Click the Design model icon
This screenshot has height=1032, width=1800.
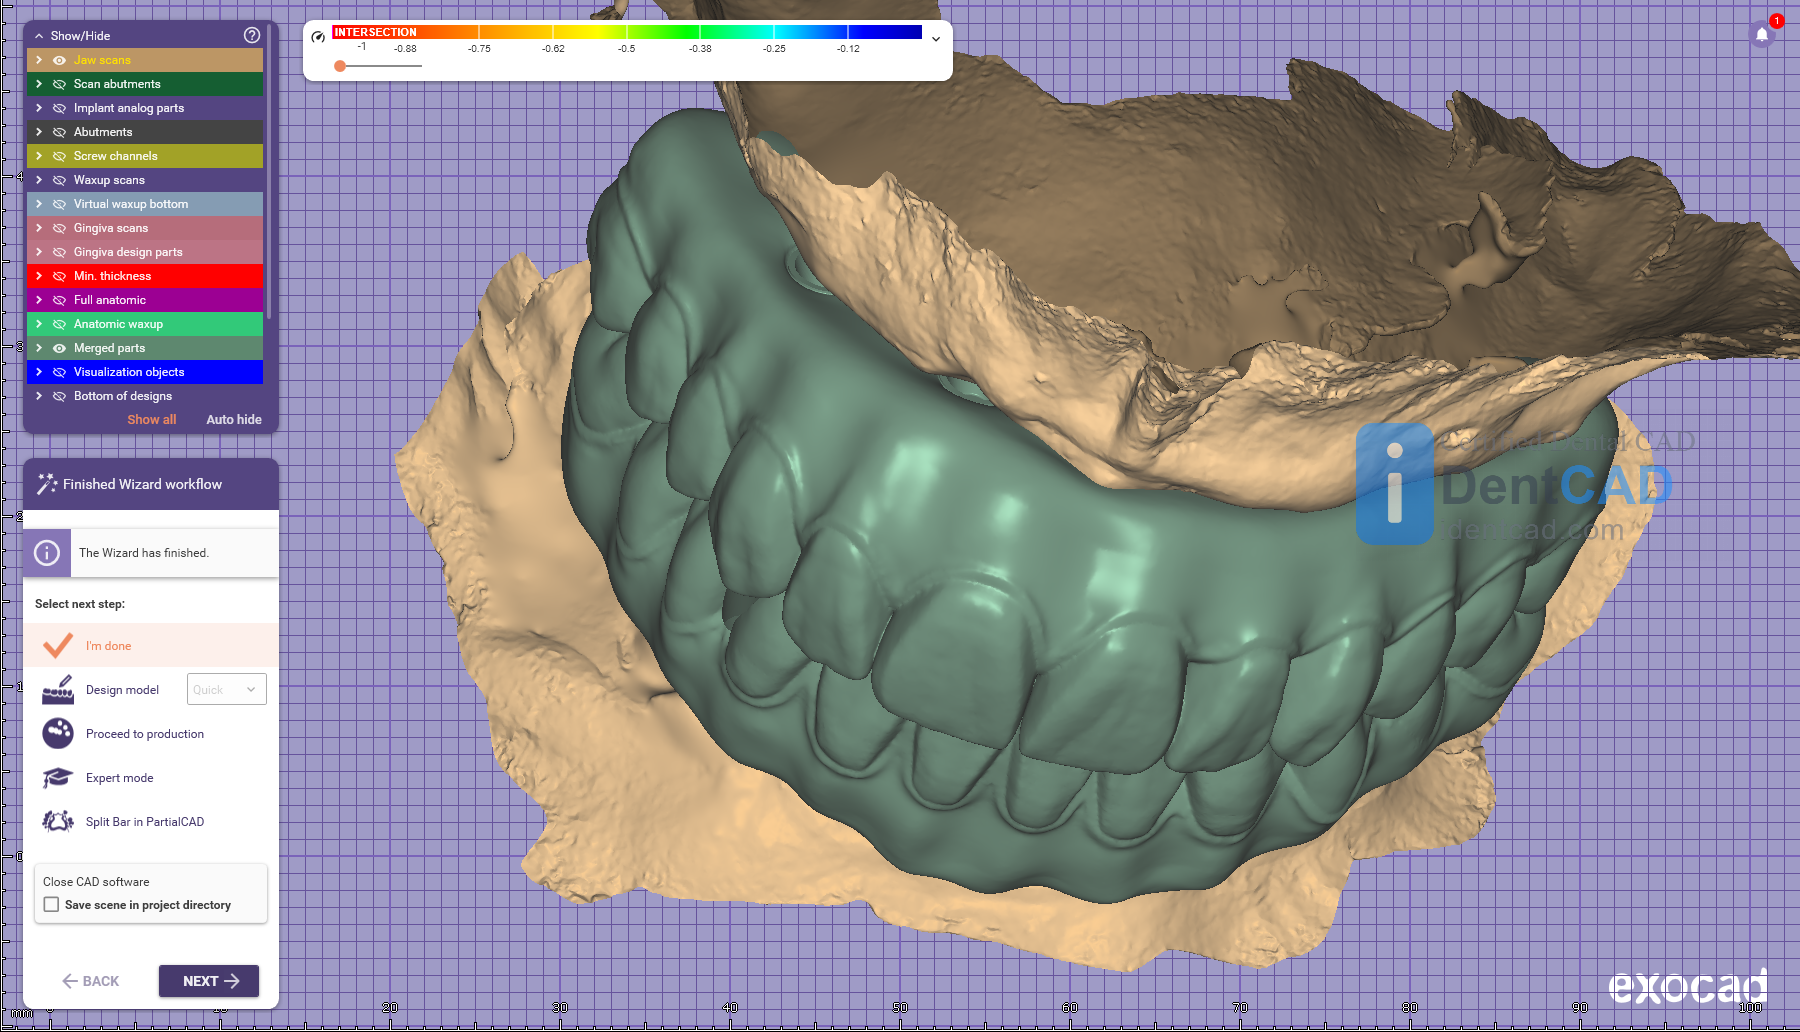pos(58,690)
